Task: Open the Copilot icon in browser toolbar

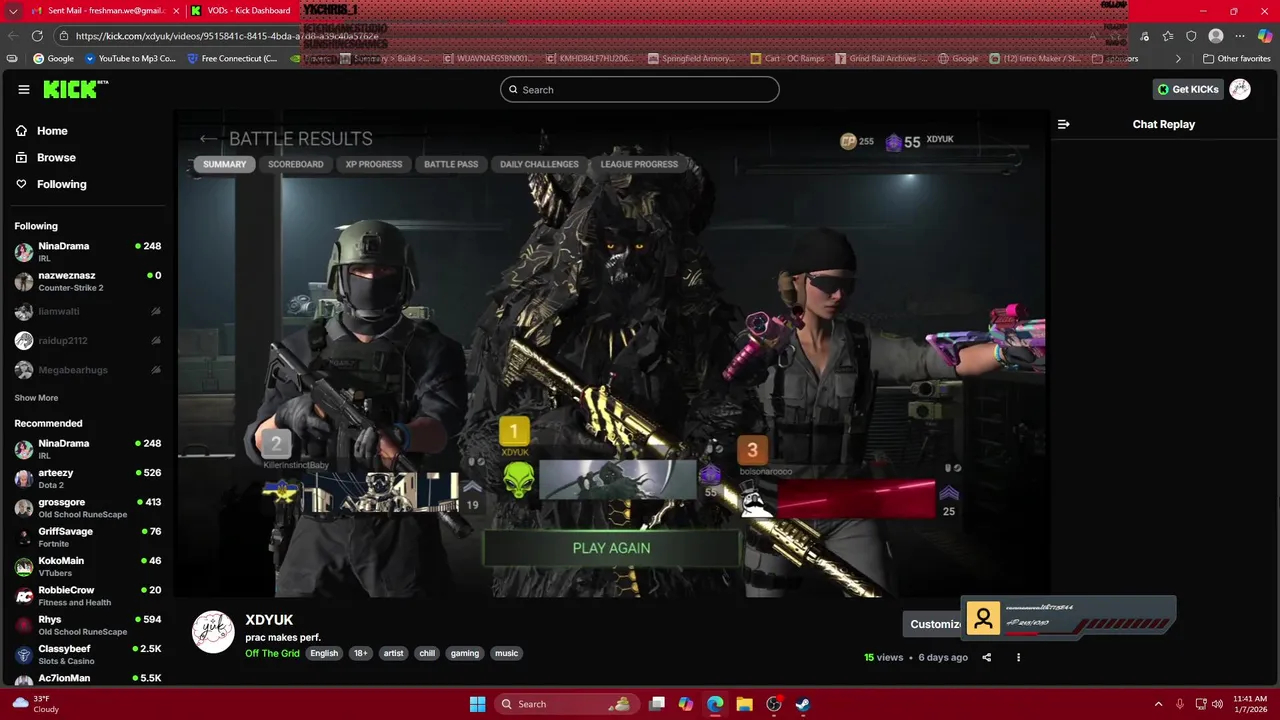Action: click(1265, 36)
